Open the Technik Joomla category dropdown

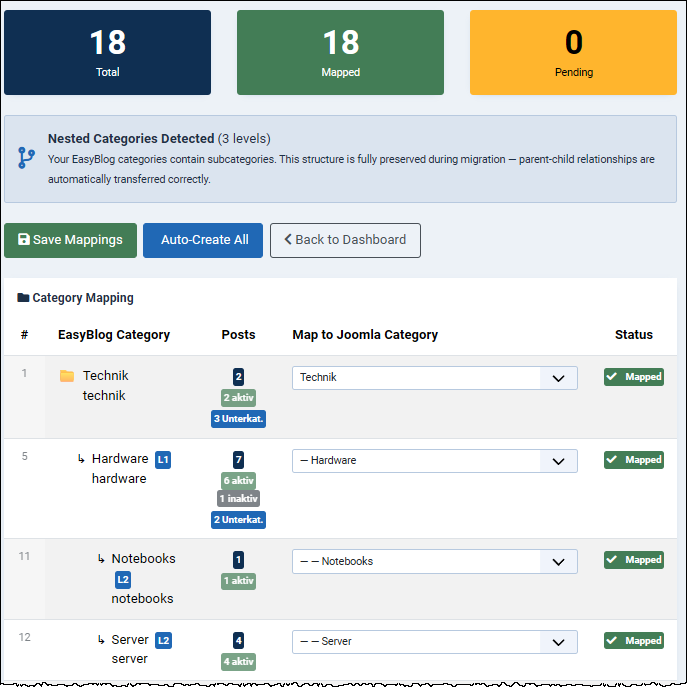(434, 378)
